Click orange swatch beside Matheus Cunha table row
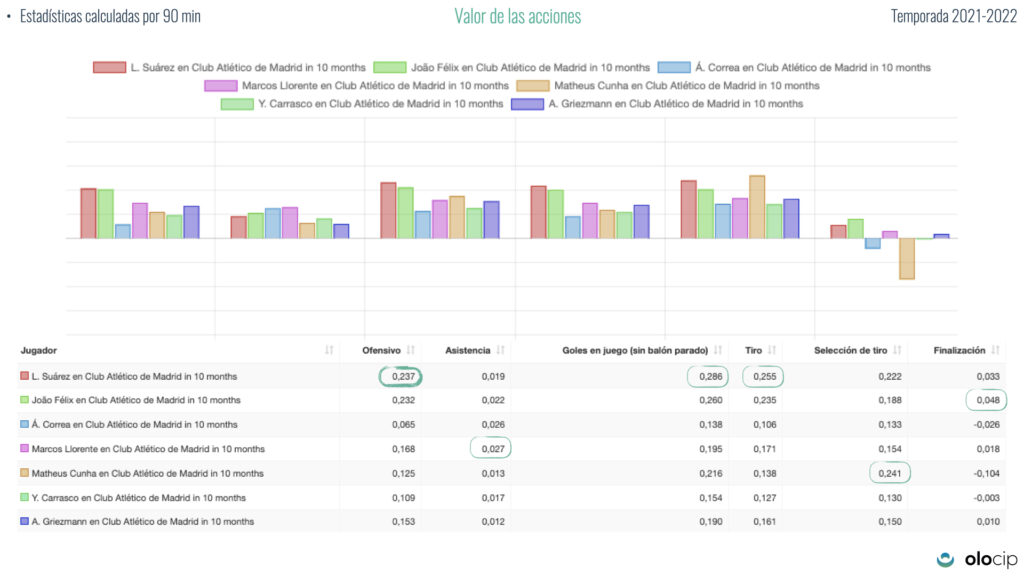 pos(25,473)
